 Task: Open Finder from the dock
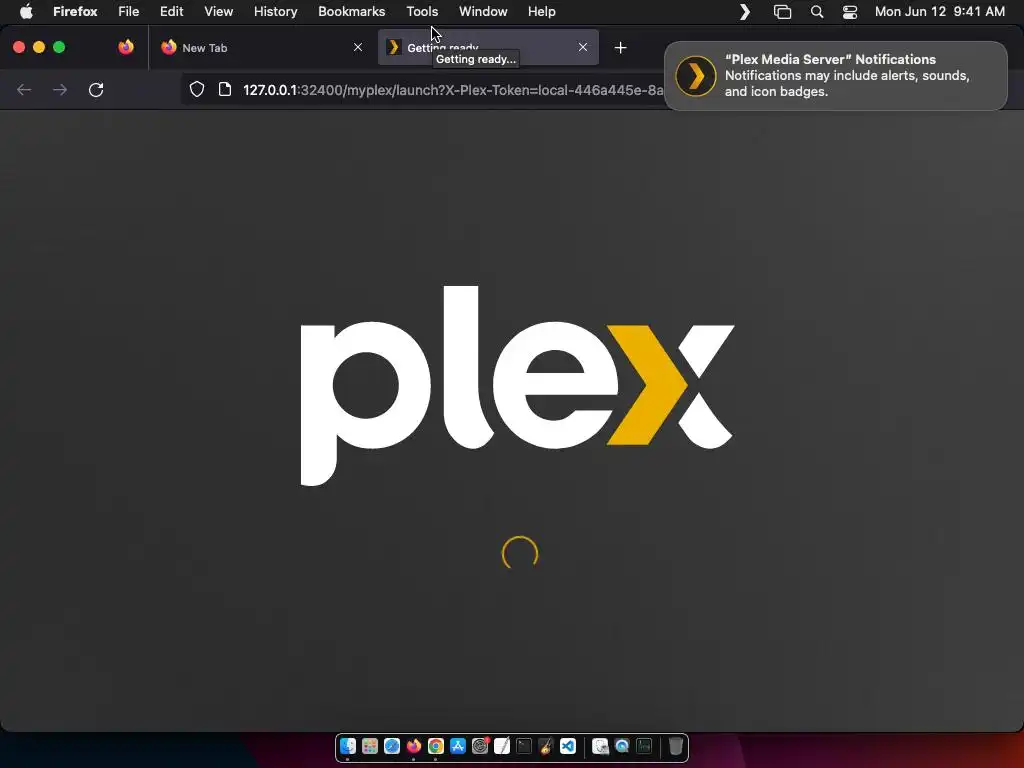tap(348, 746)
